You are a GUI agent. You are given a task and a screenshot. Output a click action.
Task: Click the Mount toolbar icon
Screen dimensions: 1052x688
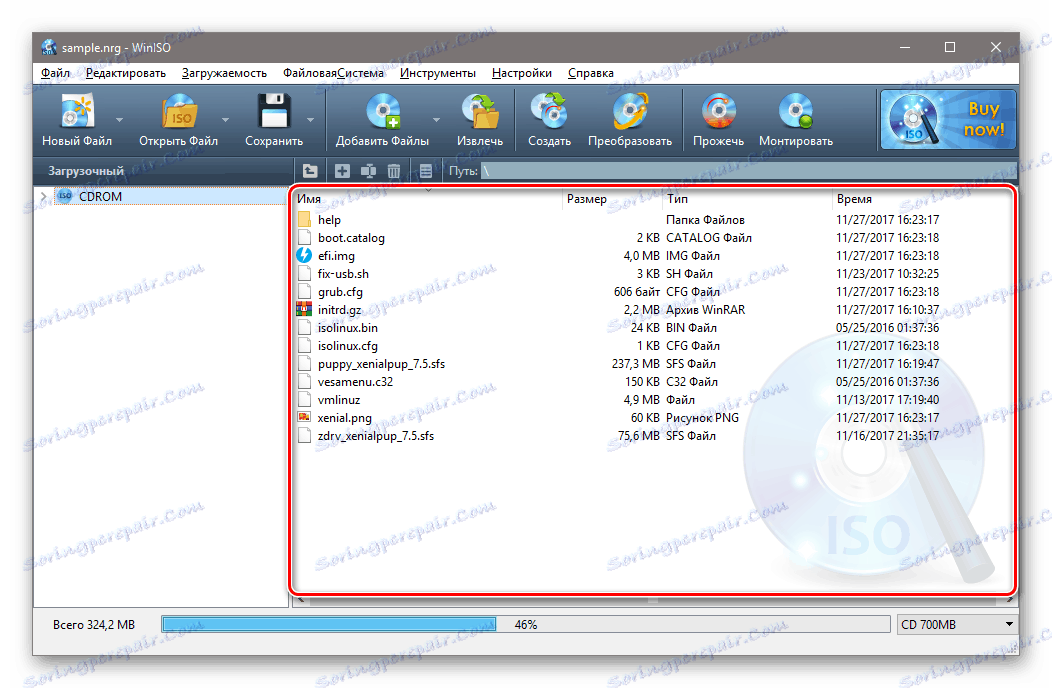click(x=796, y=111)
